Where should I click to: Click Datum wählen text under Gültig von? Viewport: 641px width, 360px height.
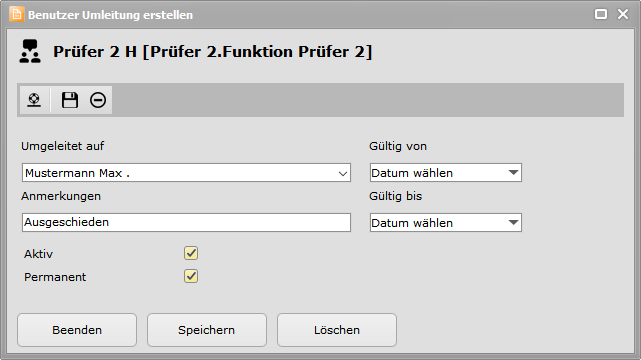[x=412, y=173]
